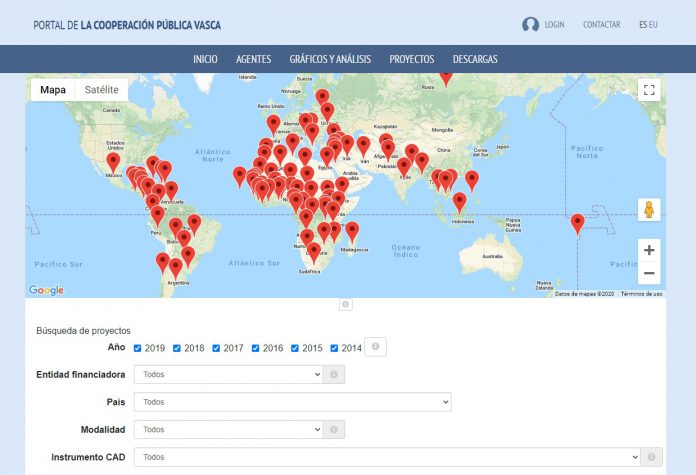Image resolution: width=696 pixels, height=475 pixels.
Task: Click the CONTACTAR link
Action: pyautogui.click(x=601, y=24)
